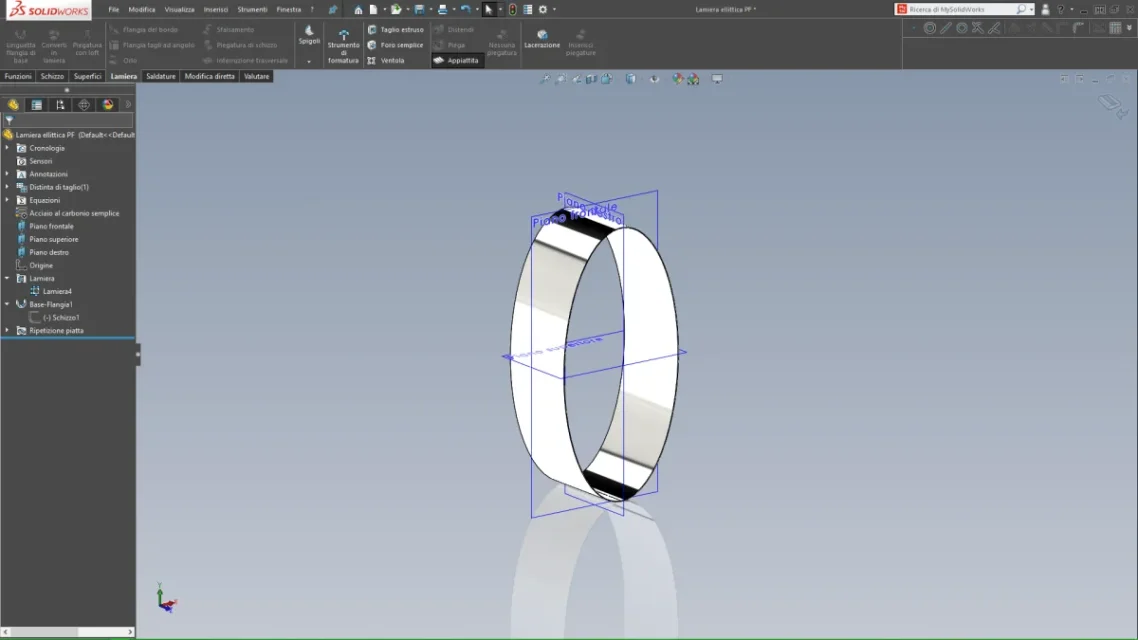The image size is (1138, 640).
Task: Open the Inserisci menu
Action: point(216,9)
